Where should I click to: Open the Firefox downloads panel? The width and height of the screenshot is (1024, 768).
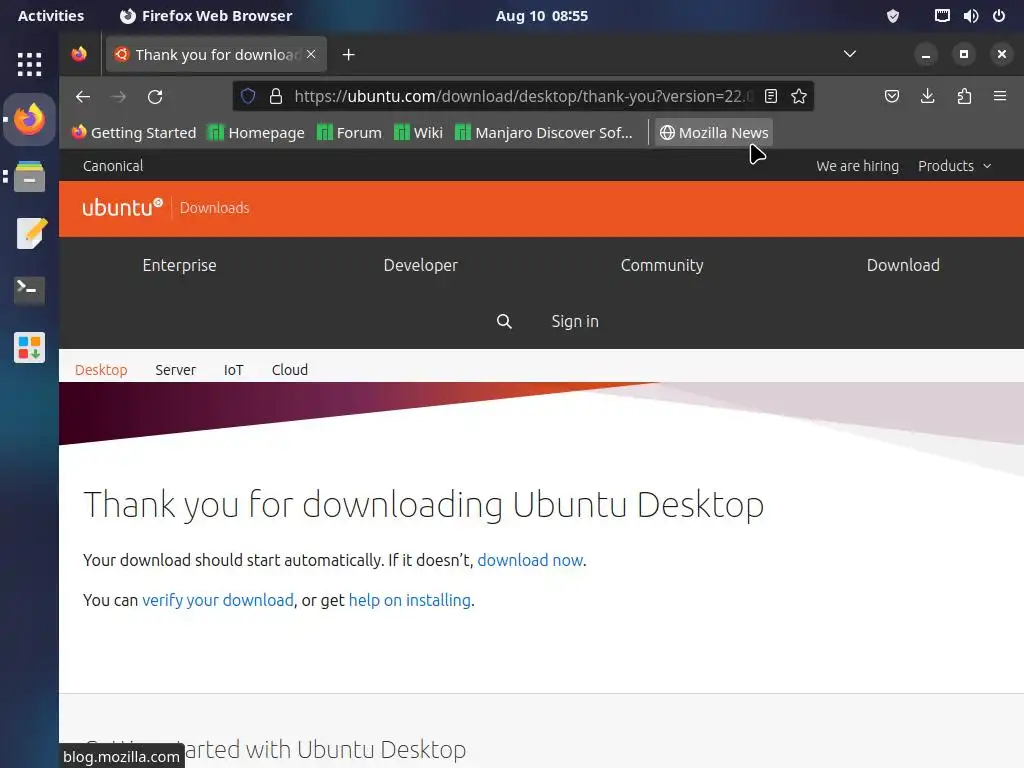click(x=927, y=97)
